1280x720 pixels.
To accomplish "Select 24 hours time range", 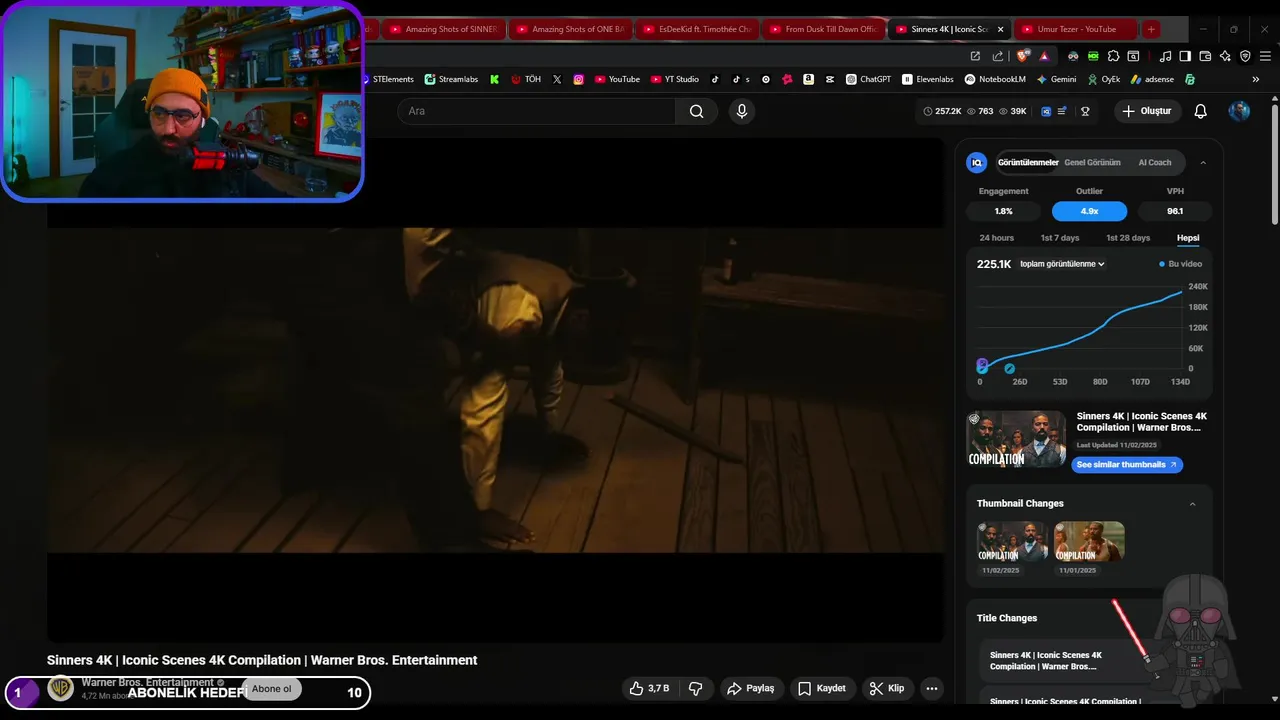I will 996,238.
